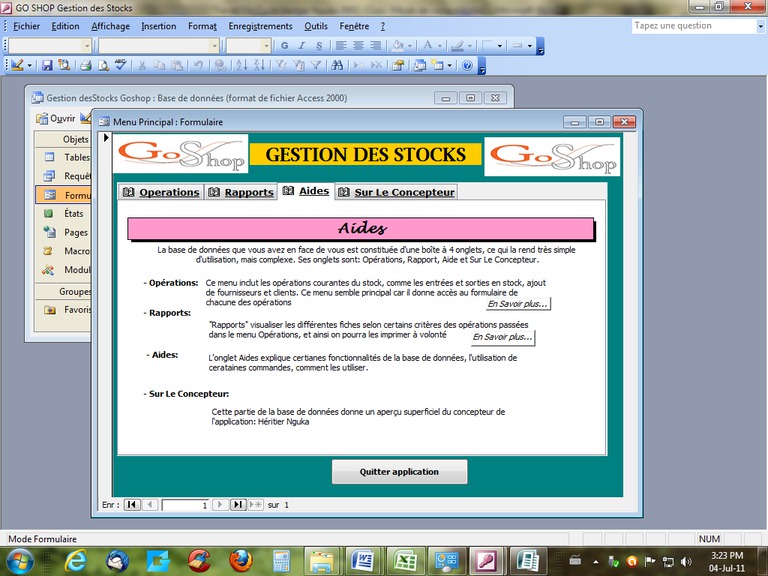The image size is (768, 576).
Task: Click the spell check ABC icon
Action: tap(121, 65)
